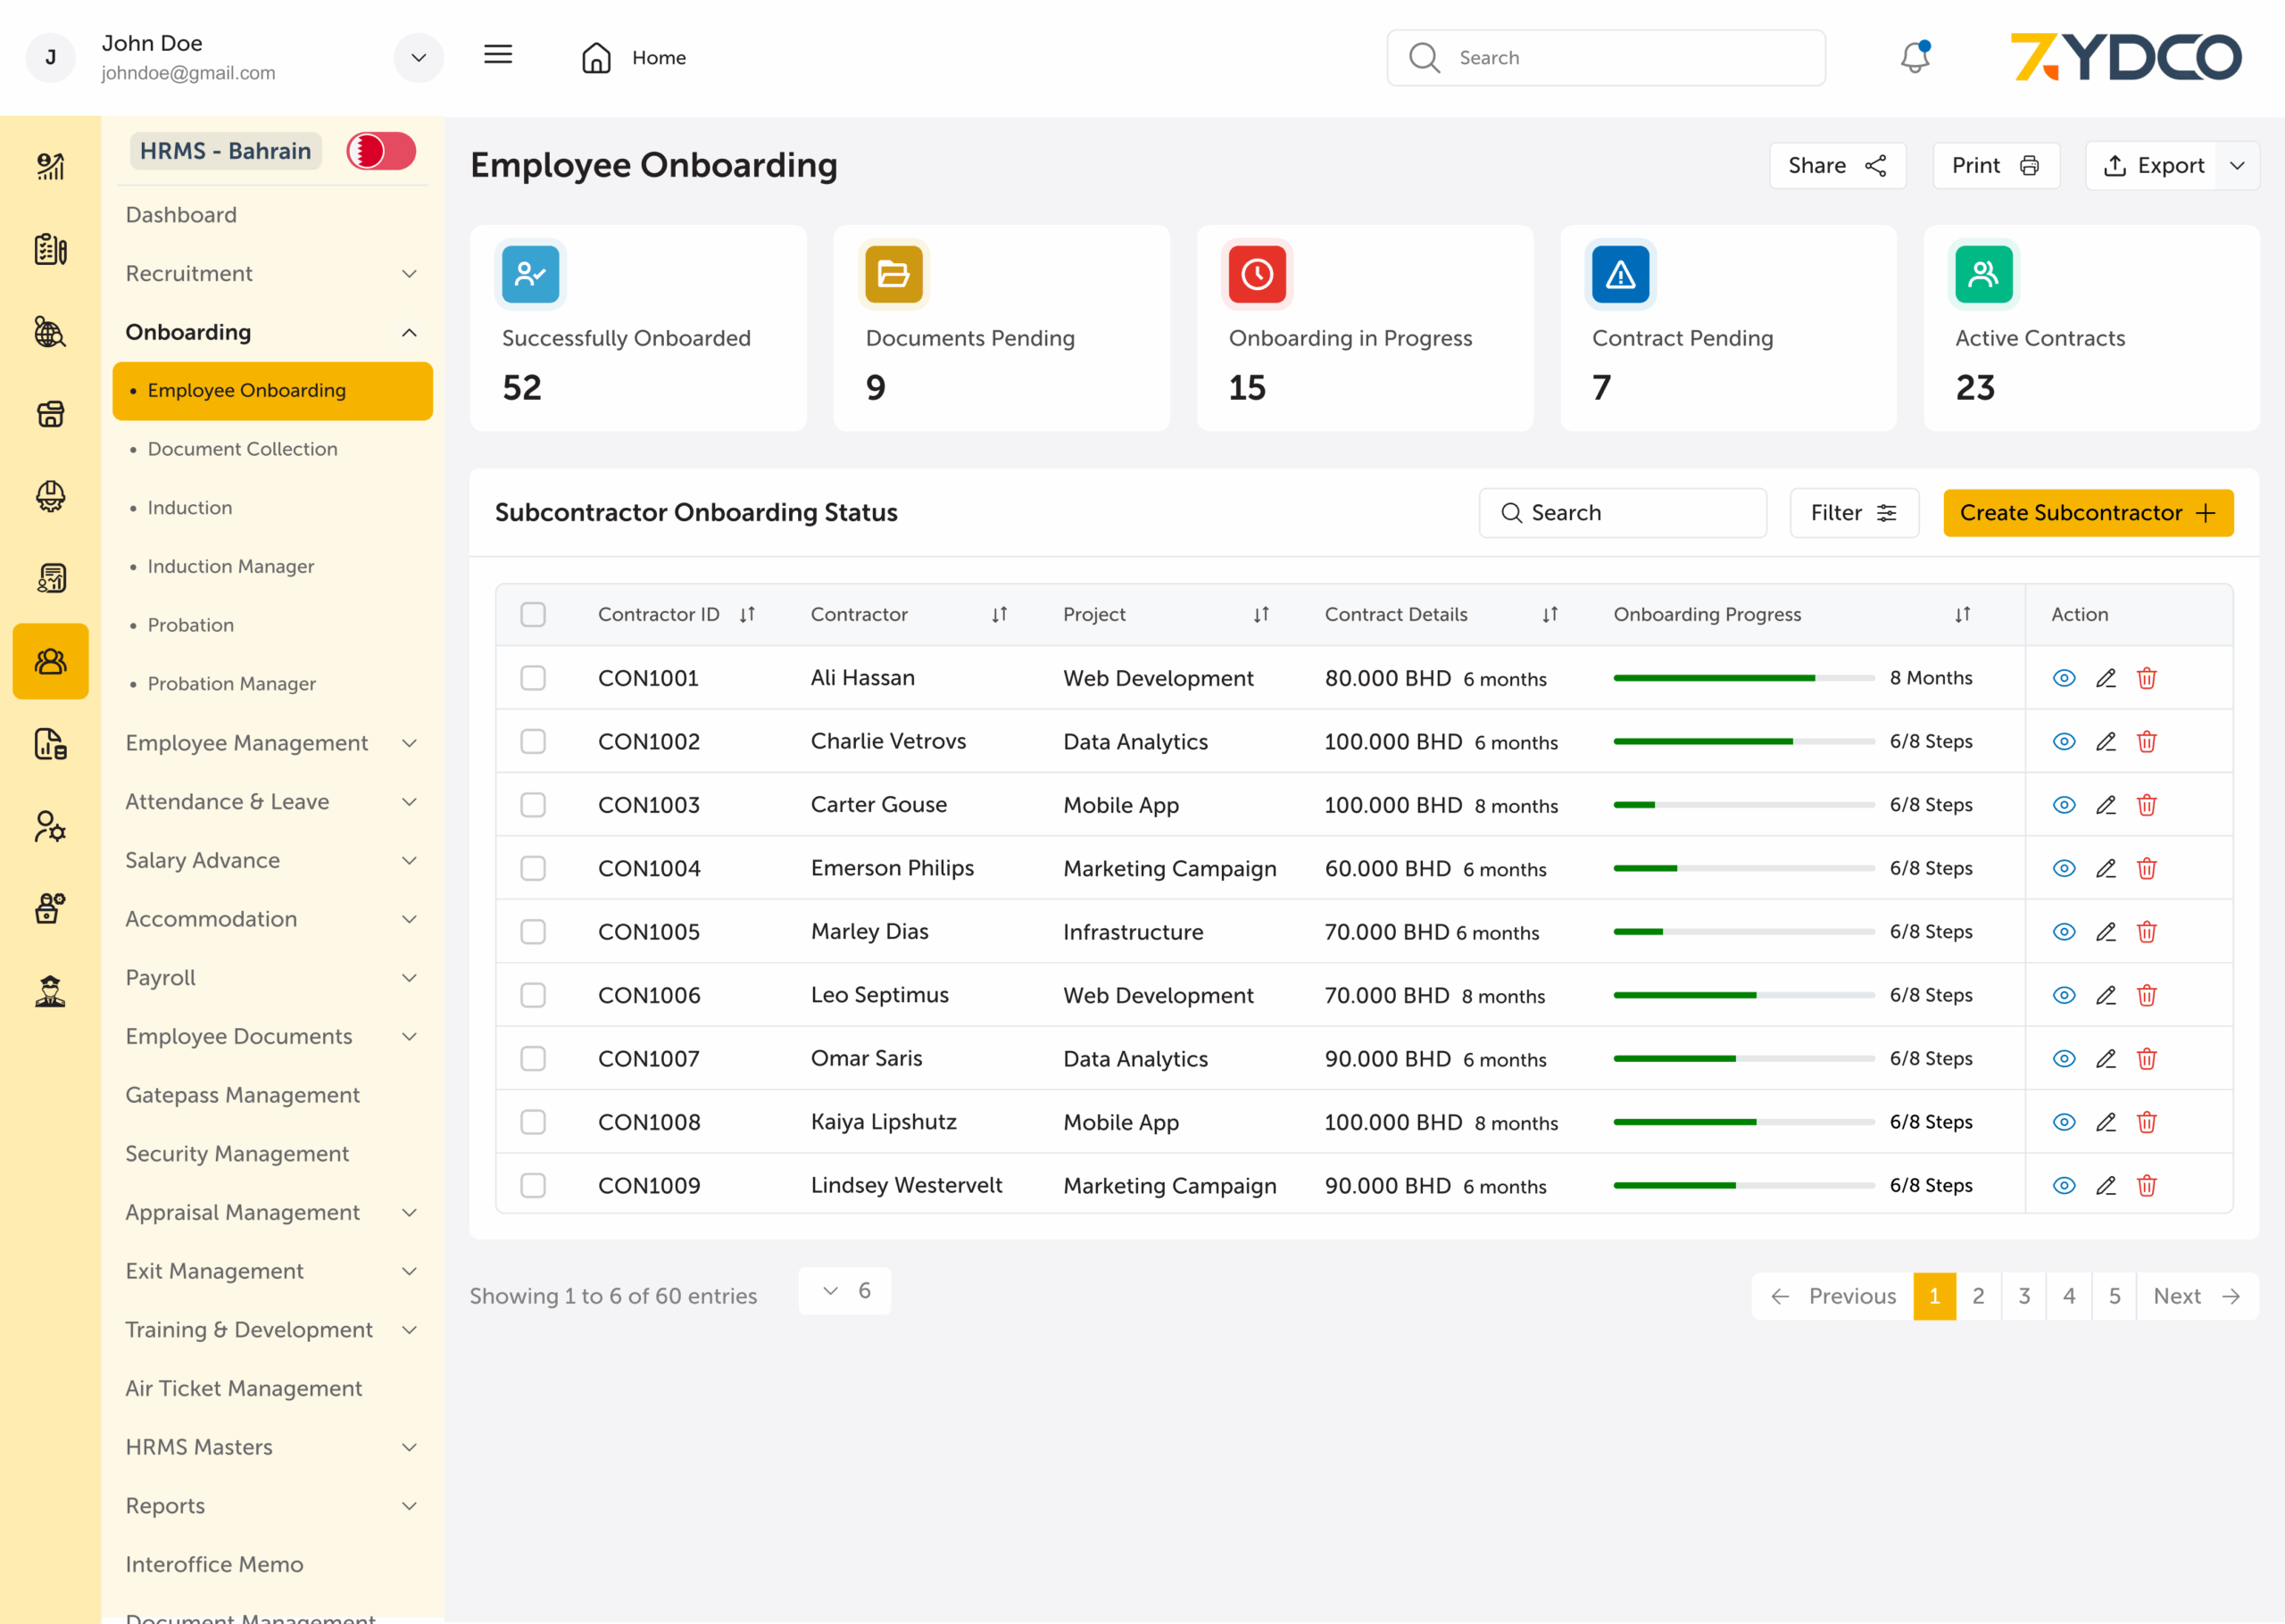Open the entries per page dropdown
This screenshot has height=1624, width=2285.
[844, 1291]
